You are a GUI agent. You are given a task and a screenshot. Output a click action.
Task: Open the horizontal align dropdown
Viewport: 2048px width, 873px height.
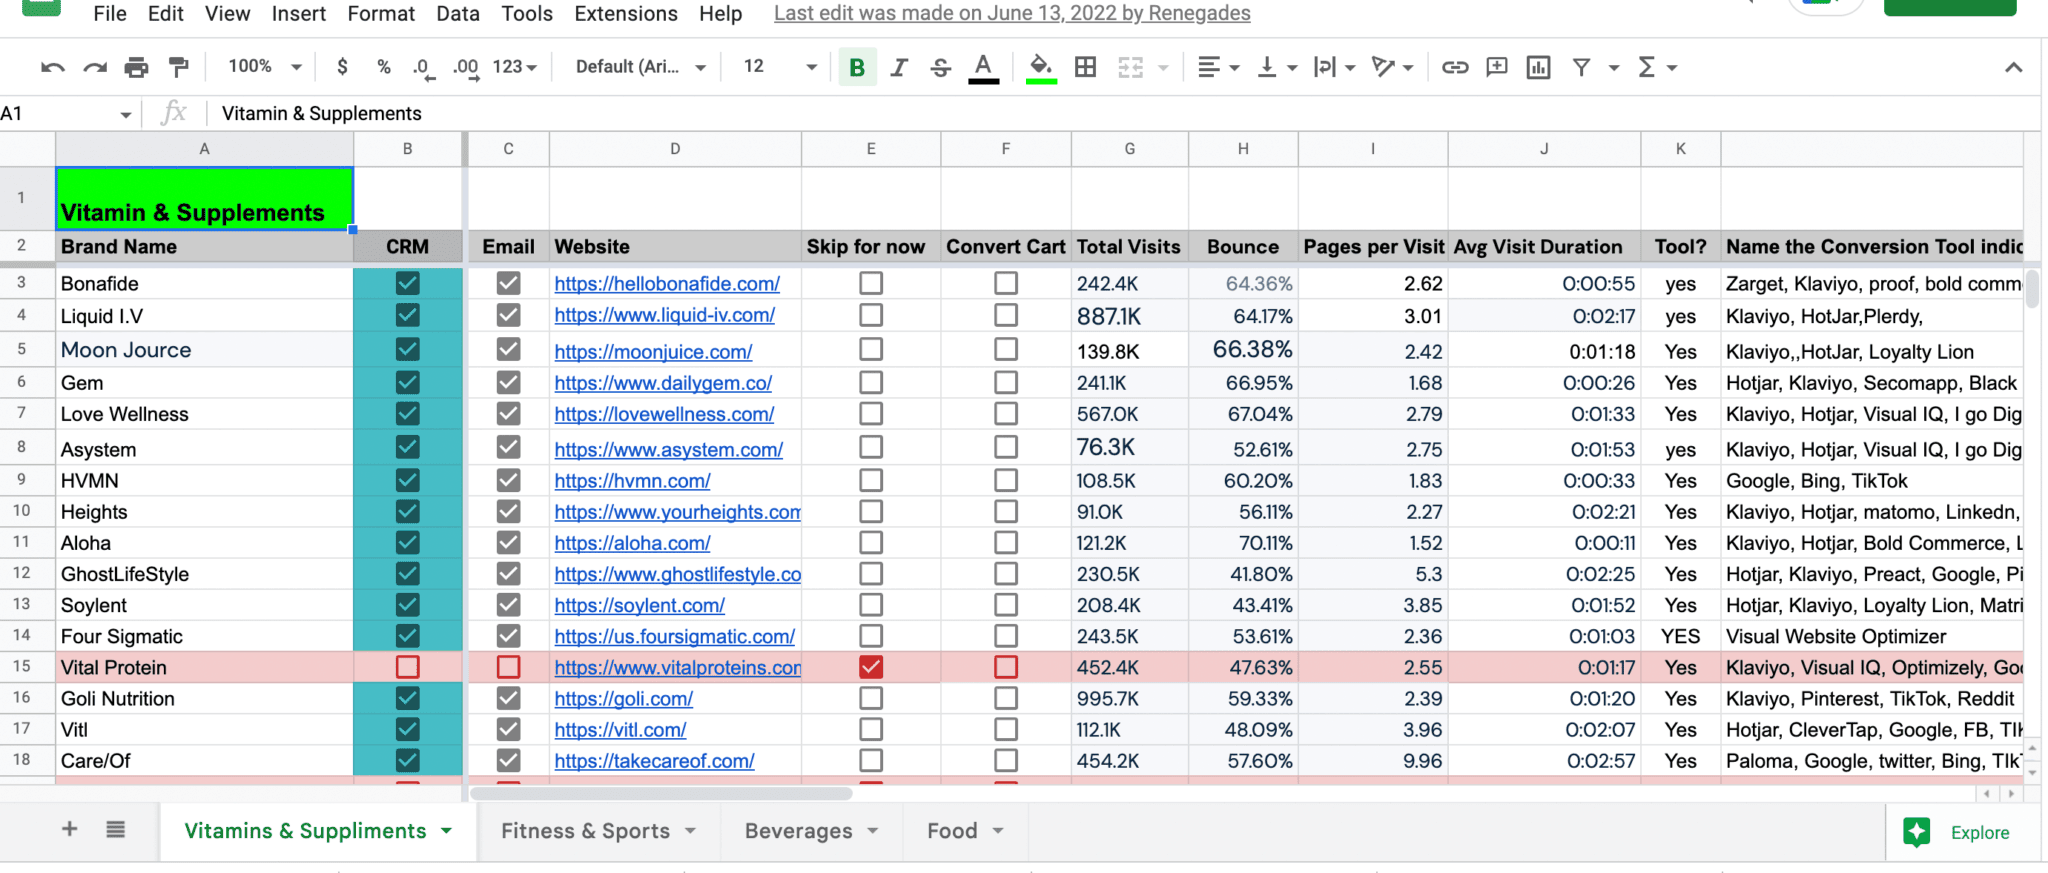(1219, 67)
